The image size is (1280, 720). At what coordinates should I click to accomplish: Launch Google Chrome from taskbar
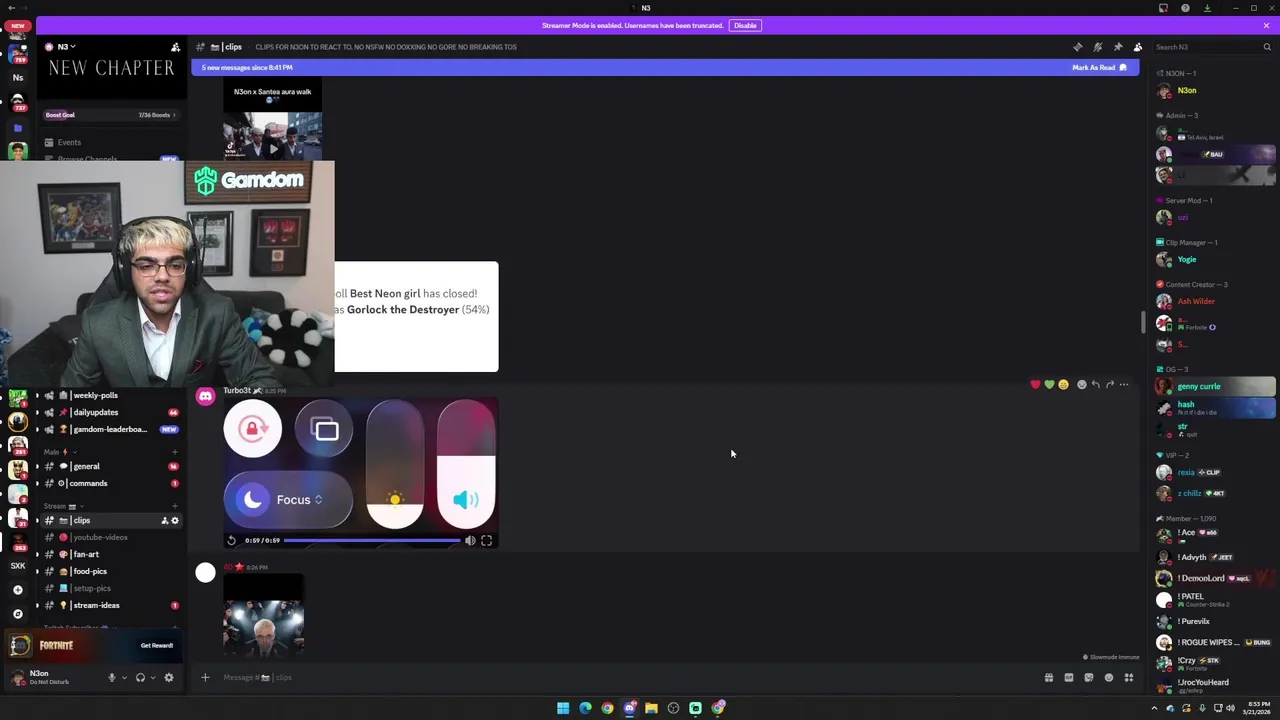(607, 708)
